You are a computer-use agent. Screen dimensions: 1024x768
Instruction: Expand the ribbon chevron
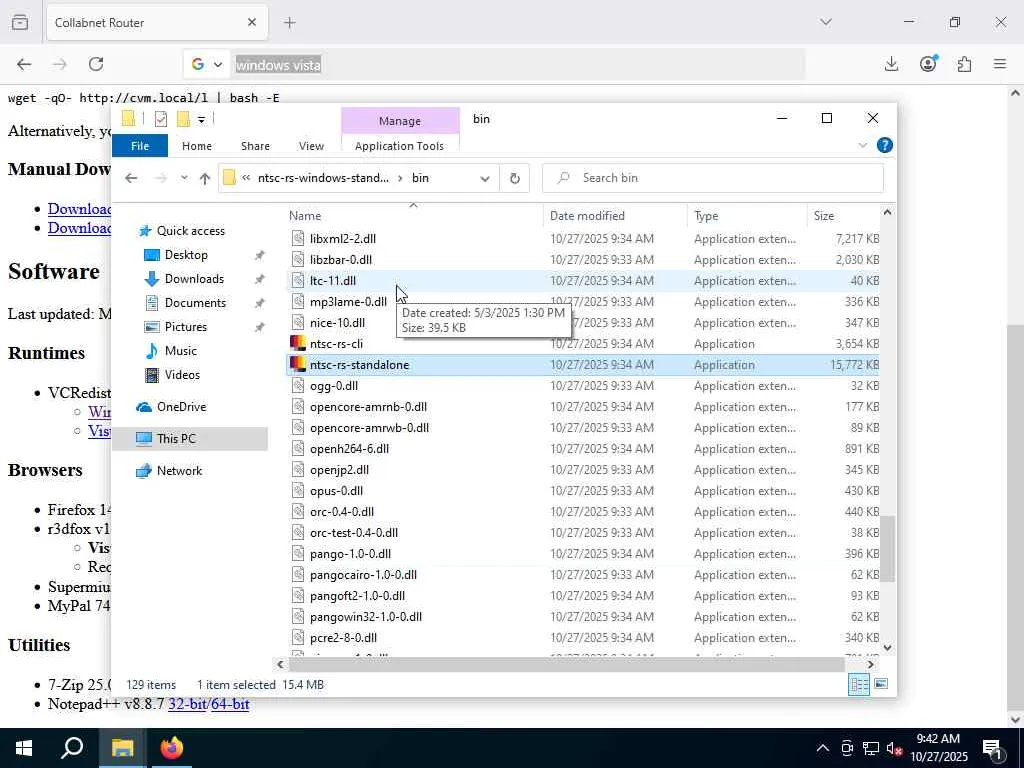click(863, 145)
